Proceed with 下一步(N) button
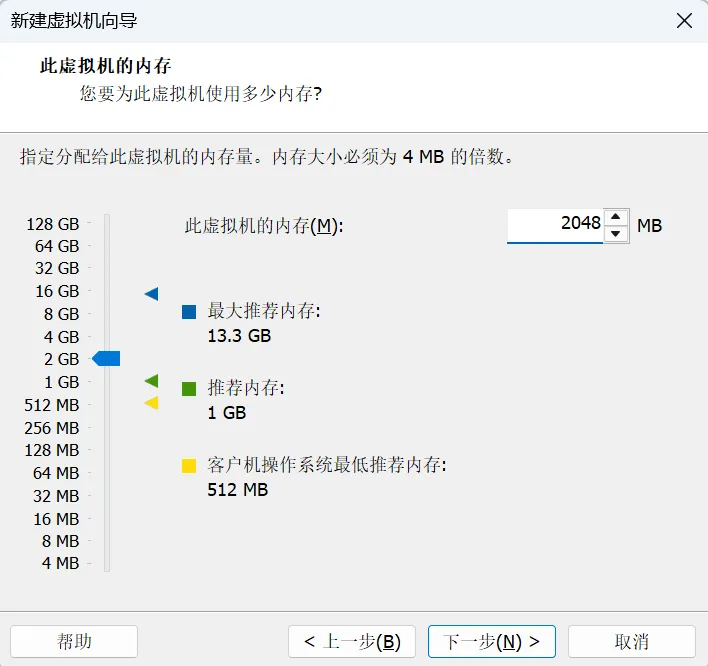The width and height of the screenshot is (708, 666). (x=492, y=641)
